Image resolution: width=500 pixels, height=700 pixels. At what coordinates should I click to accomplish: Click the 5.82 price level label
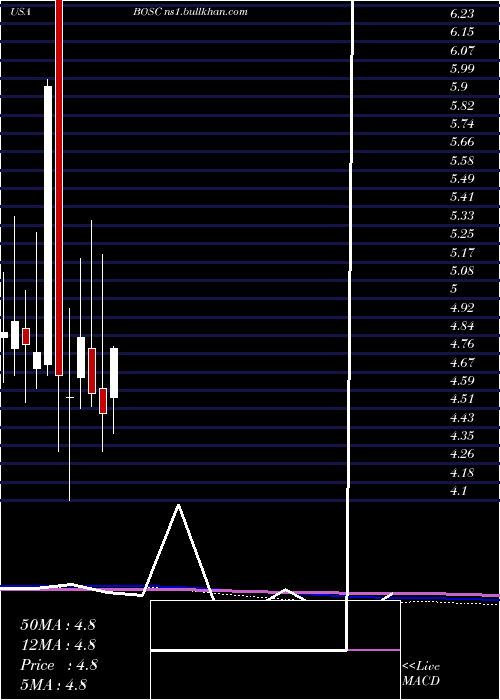coord(462,106)
